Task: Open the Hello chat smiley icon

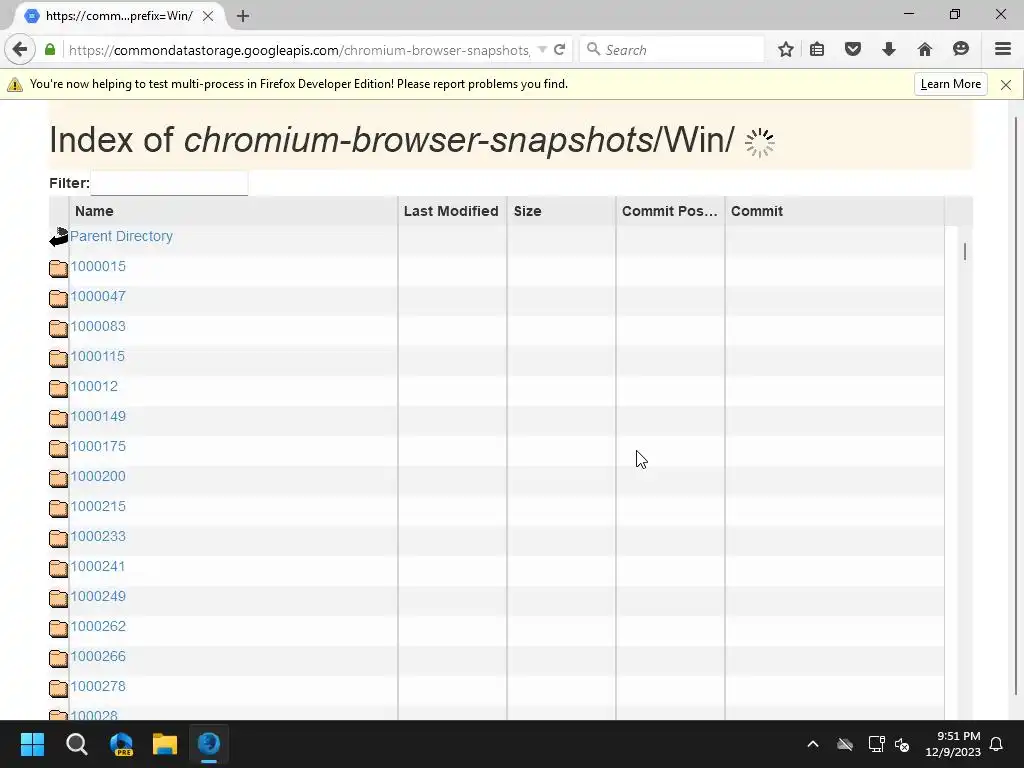Action: 961,50
